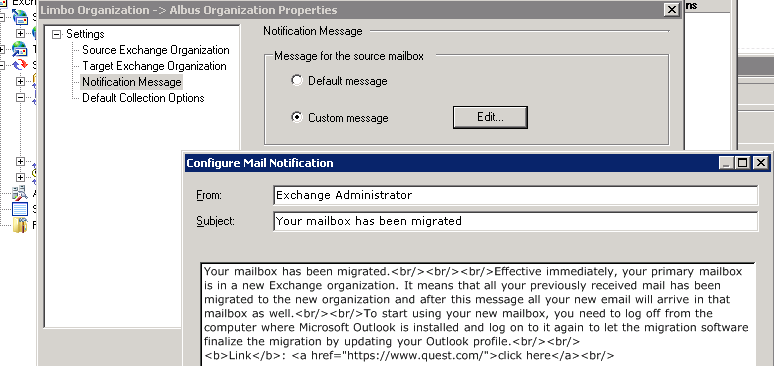Screen dimensions: 774x366
Task: Select Notification Message in settings tree
Action: [132, 82]
